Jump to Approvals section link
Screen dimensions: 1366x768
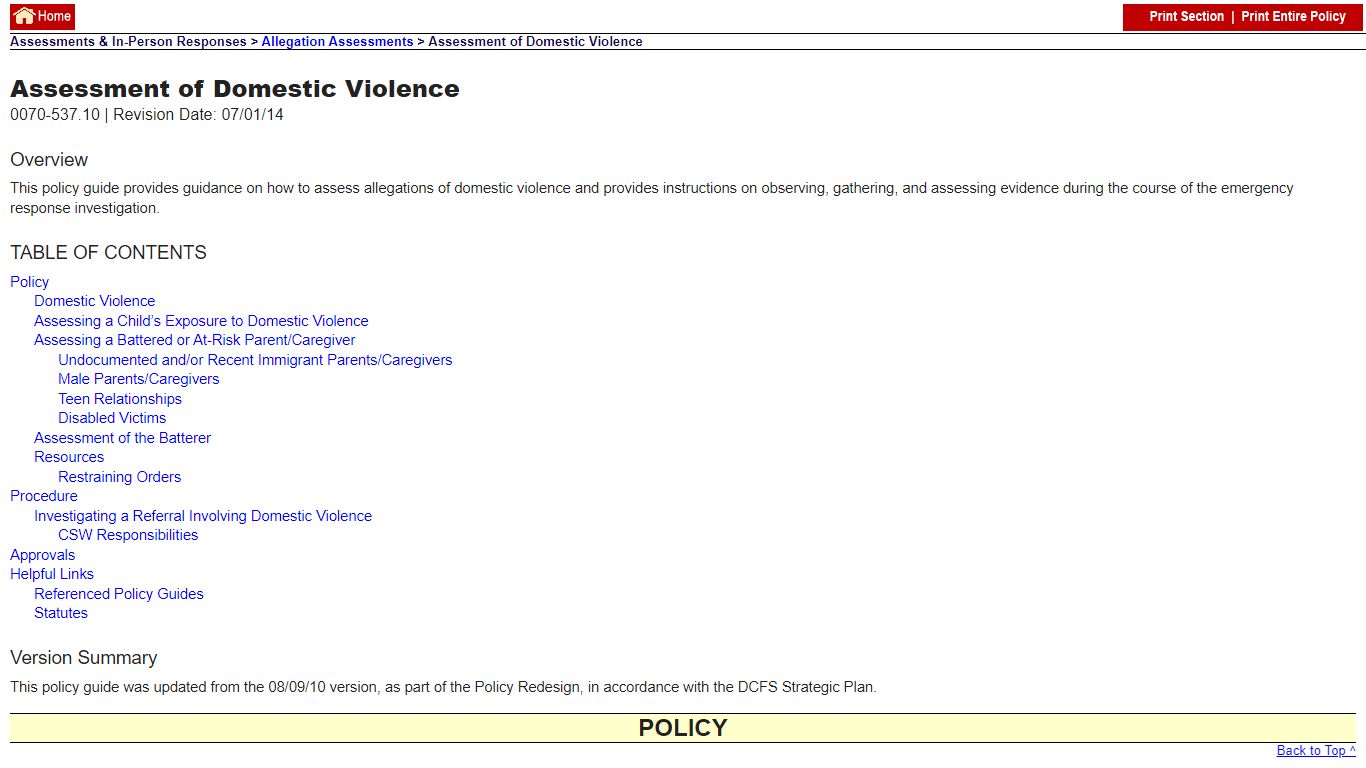42,555
